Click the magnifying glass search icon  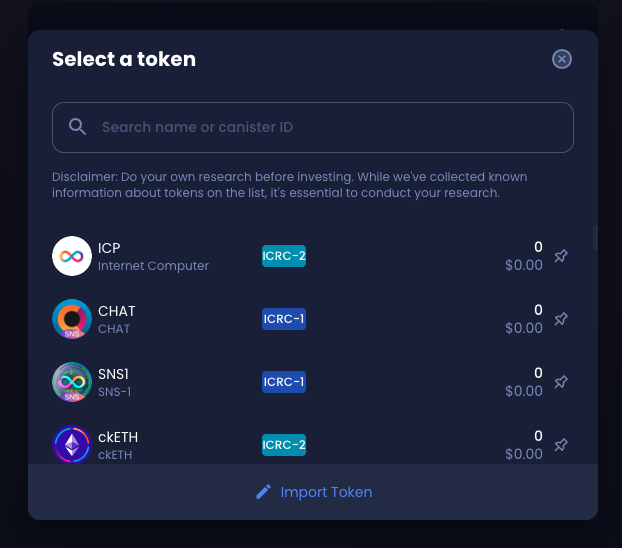coord(77,127)
